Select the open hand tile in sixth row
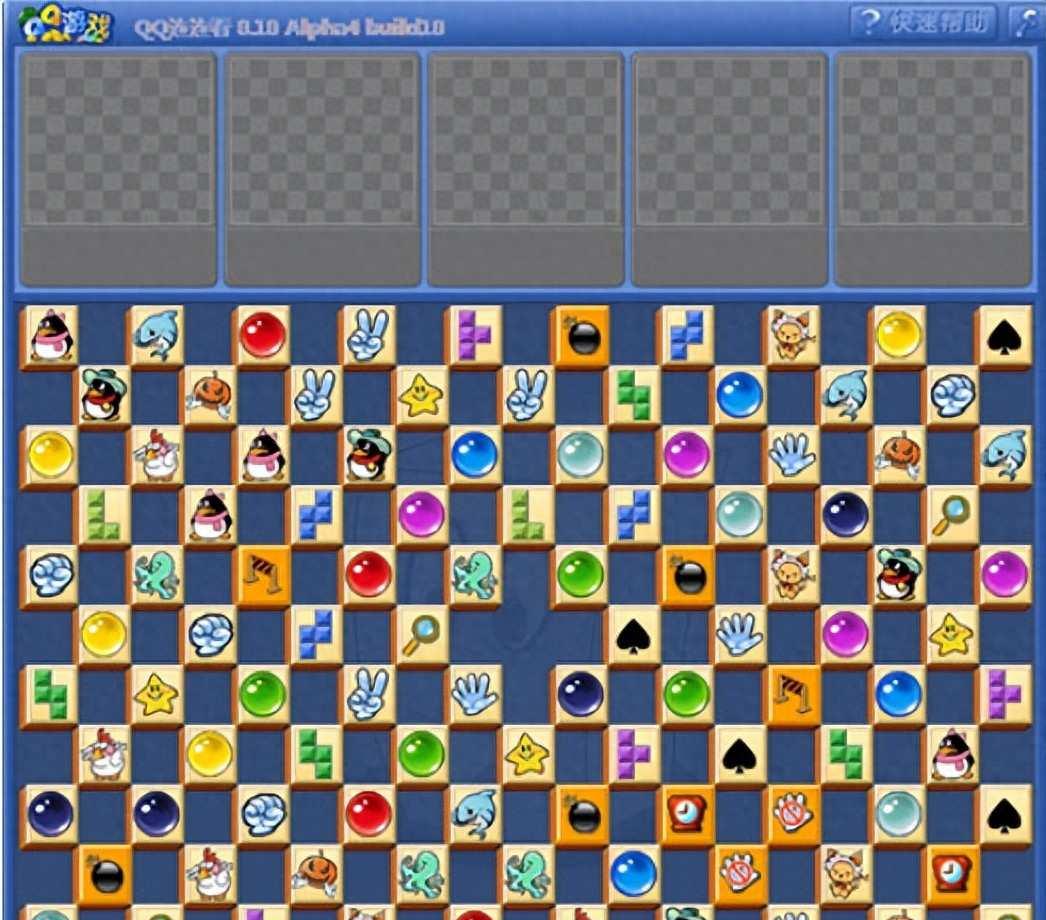This screenshot has width=1046, height=920. tap(740, 634)
